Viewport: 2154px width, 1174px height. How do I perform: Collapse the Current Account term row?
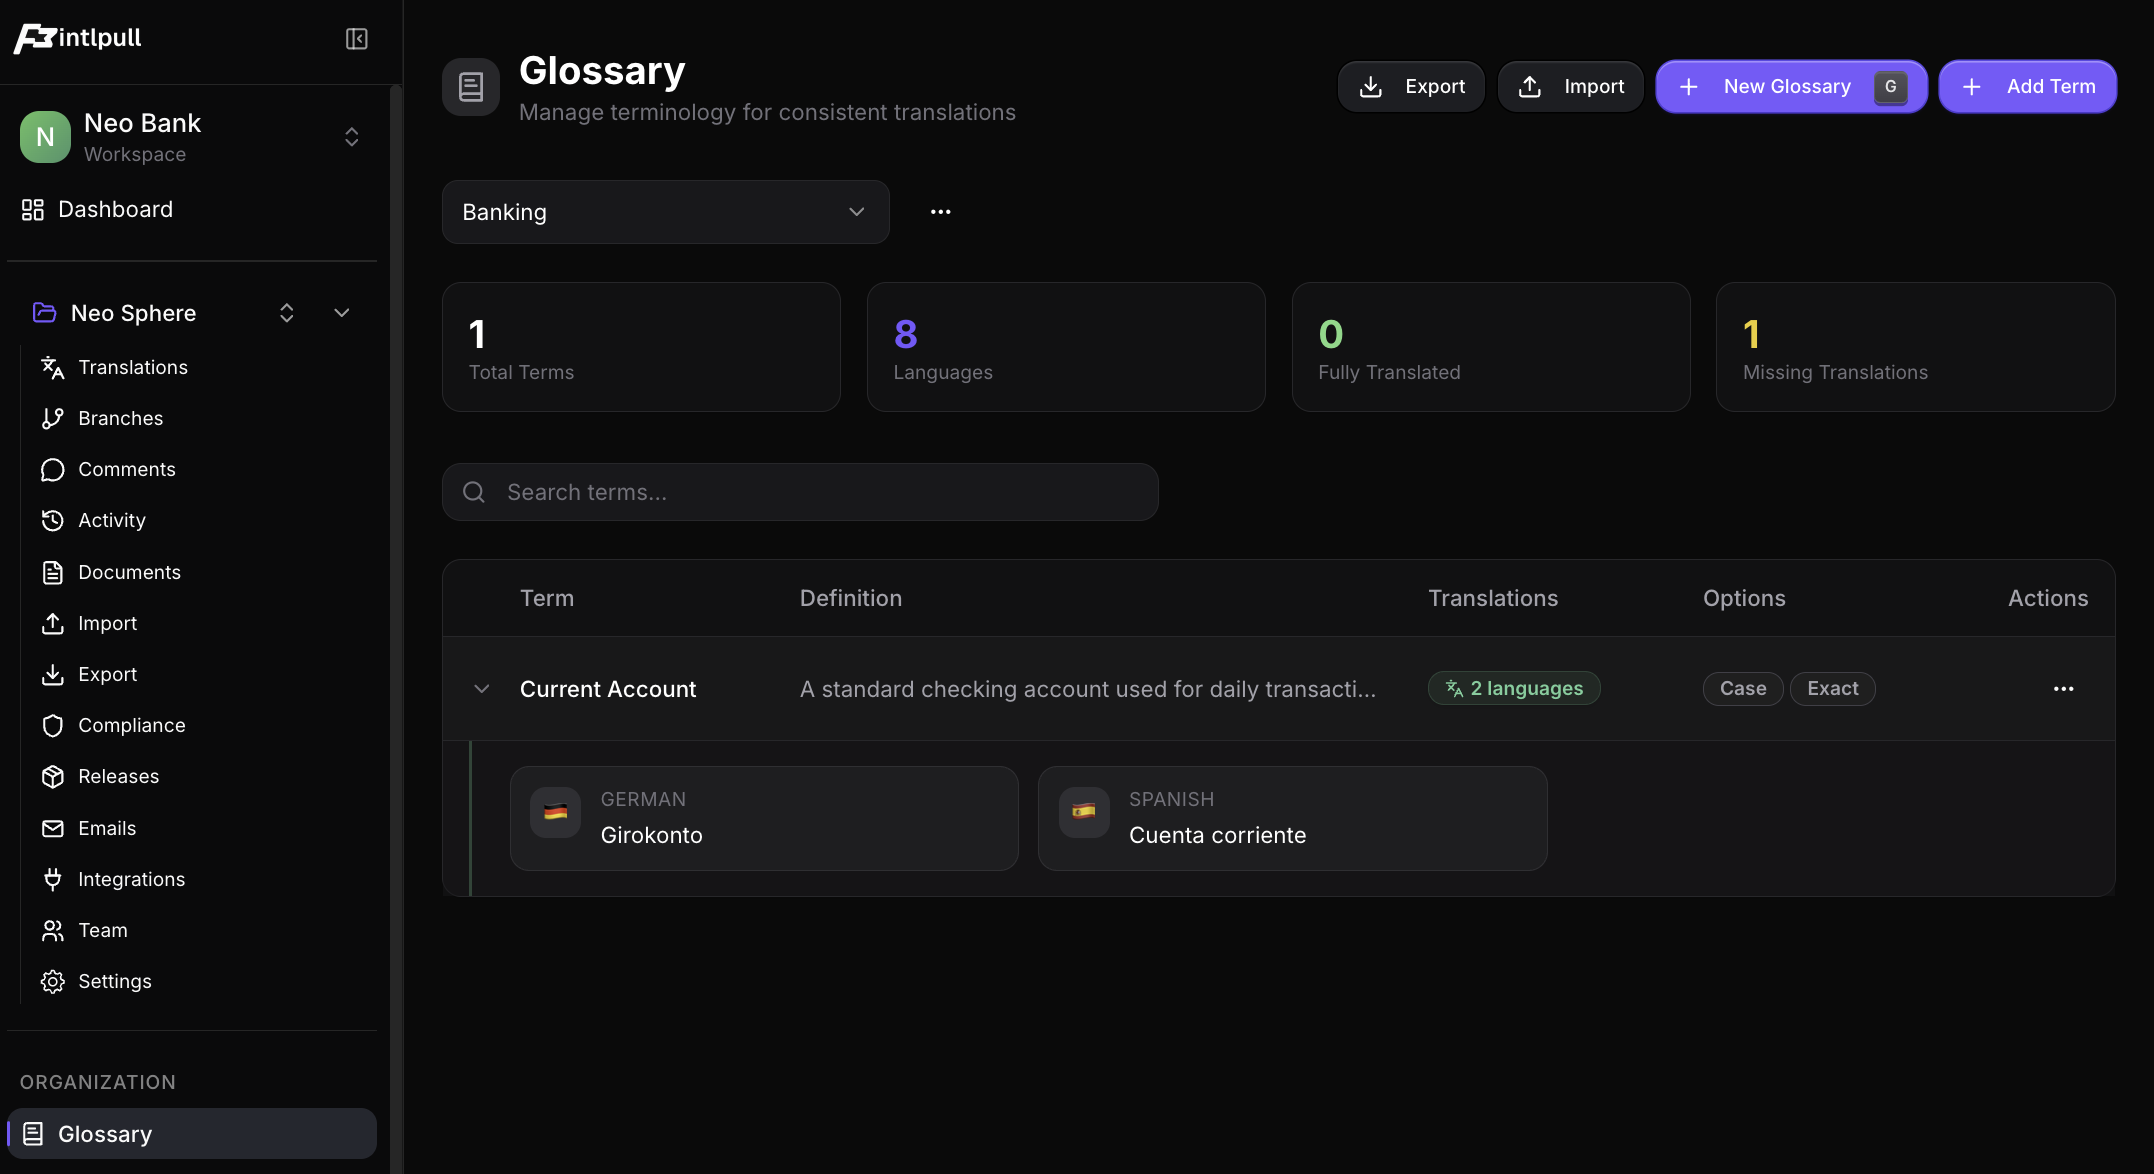click(x=481, y=688)
